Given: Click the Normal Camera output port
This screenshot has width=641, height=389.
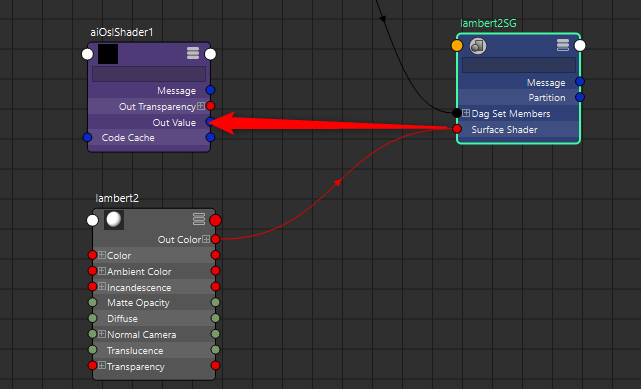Looking at the screenshot, I should [215, 334].
